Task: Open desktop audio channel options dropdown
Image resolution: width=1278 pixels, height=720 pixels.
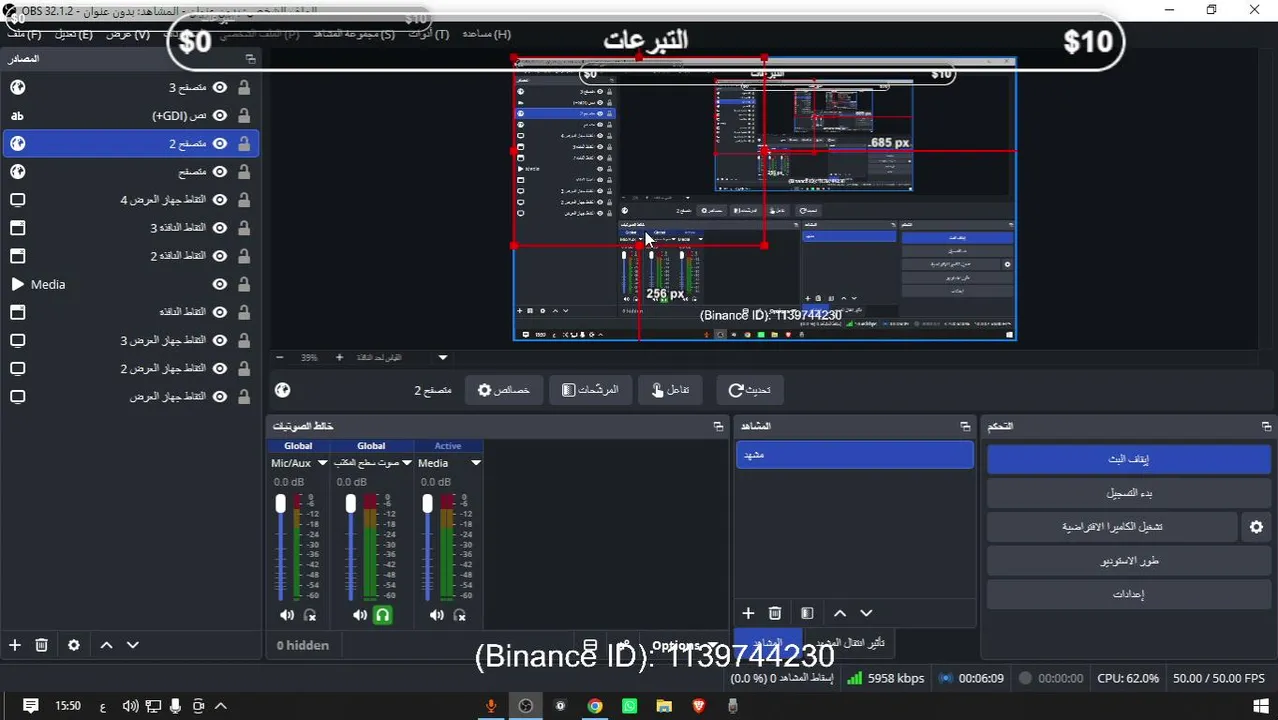Action: 407,463
